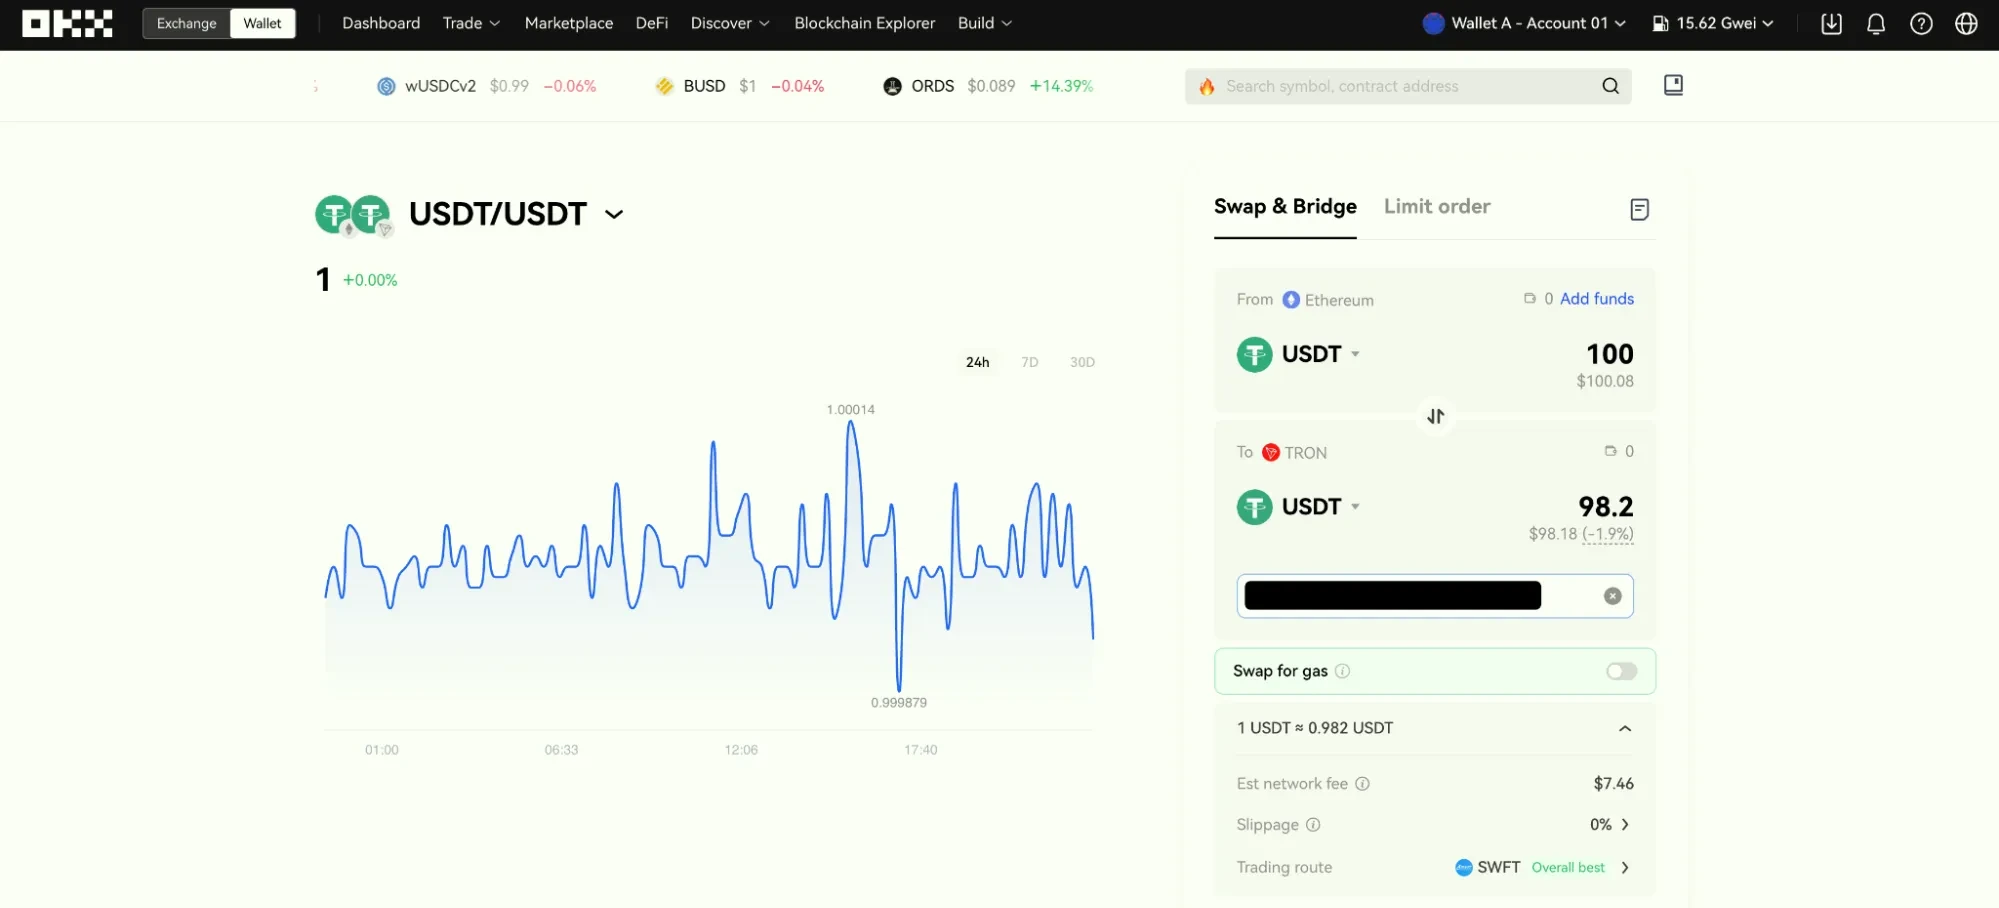Click the SWFT route icon
This screenshot has height=908, width=1999.
point(1463,867)
